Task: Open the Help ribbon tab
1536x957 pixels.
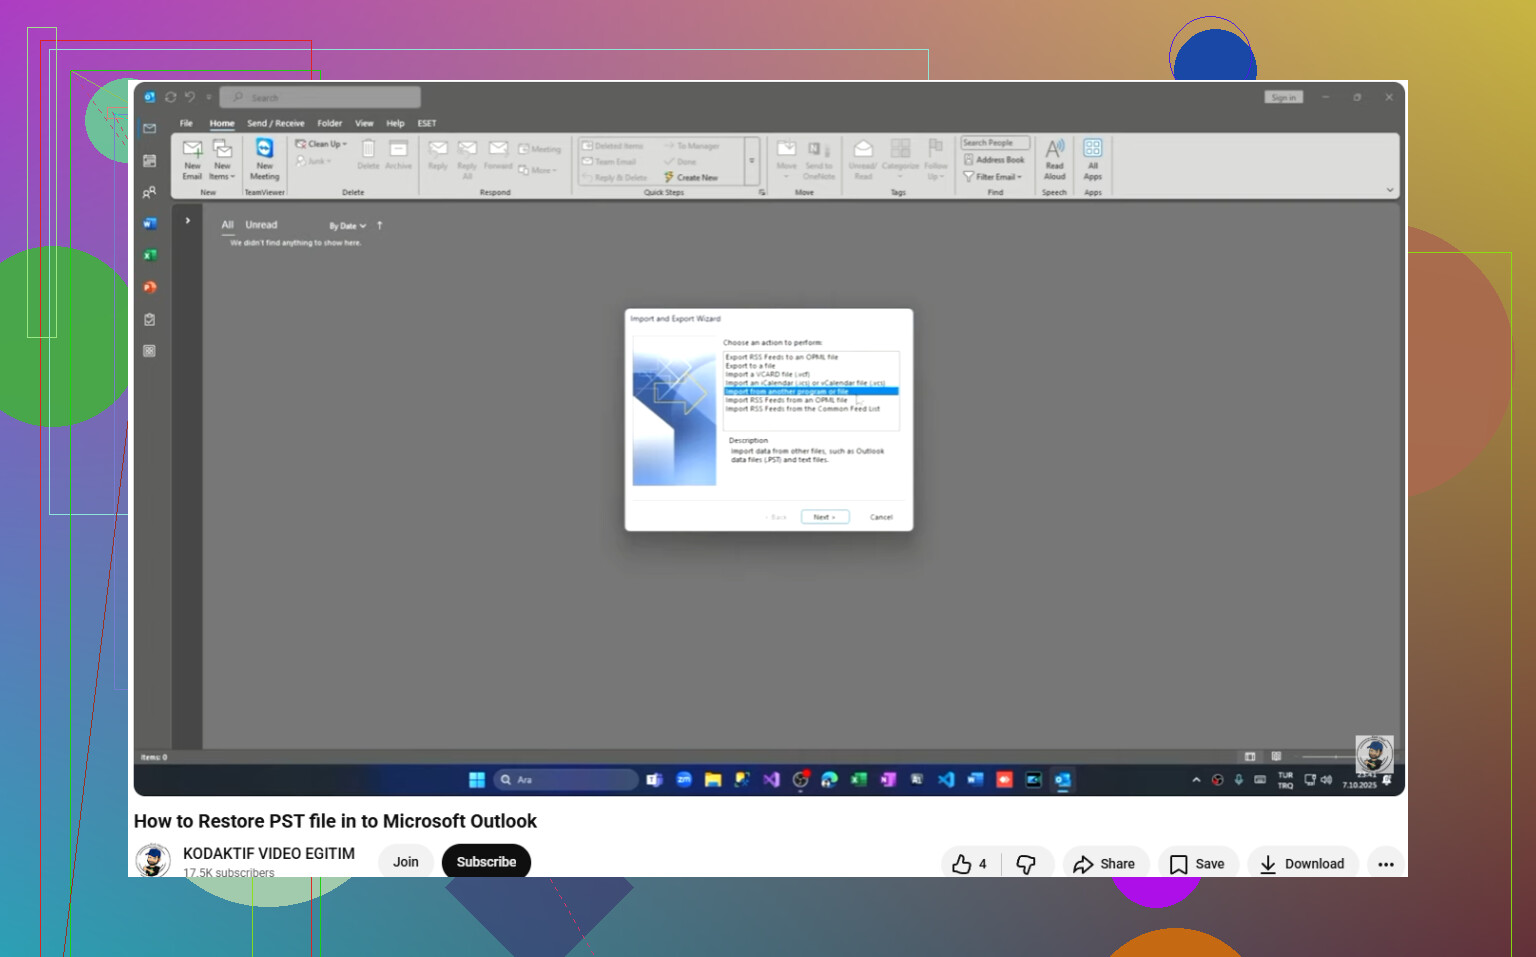Action: [x=396, y=123]
